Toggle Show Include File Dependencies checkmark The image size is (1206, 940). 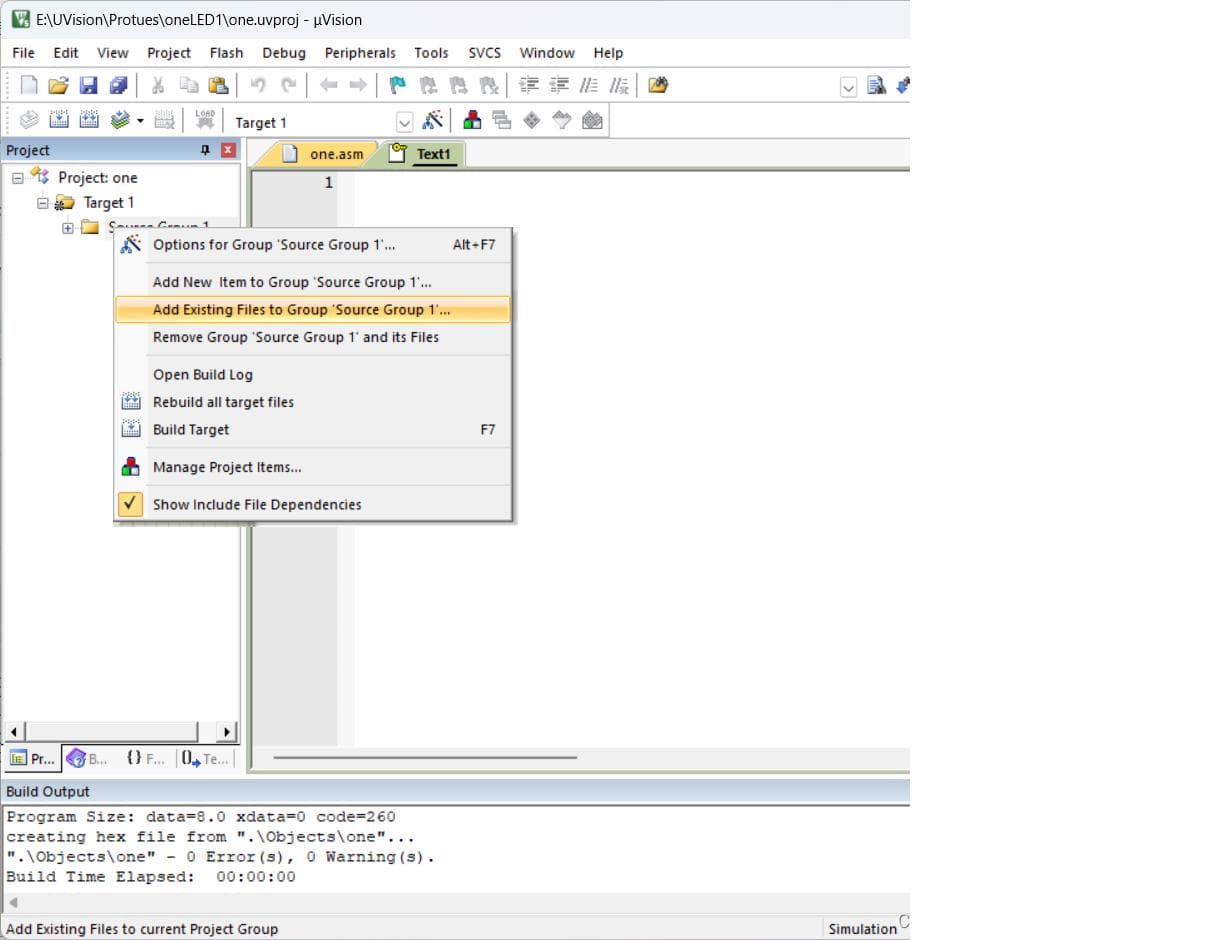[131, 504]
